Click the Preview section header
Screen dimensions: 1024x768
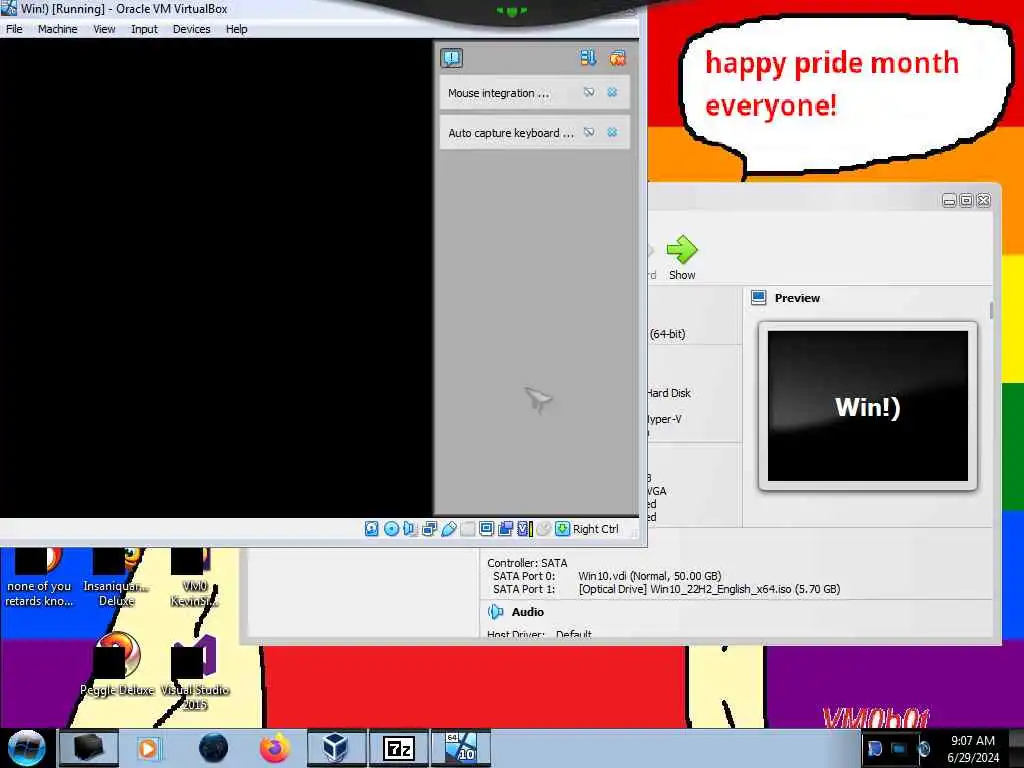pyautogui.click(x=797, y=298)
